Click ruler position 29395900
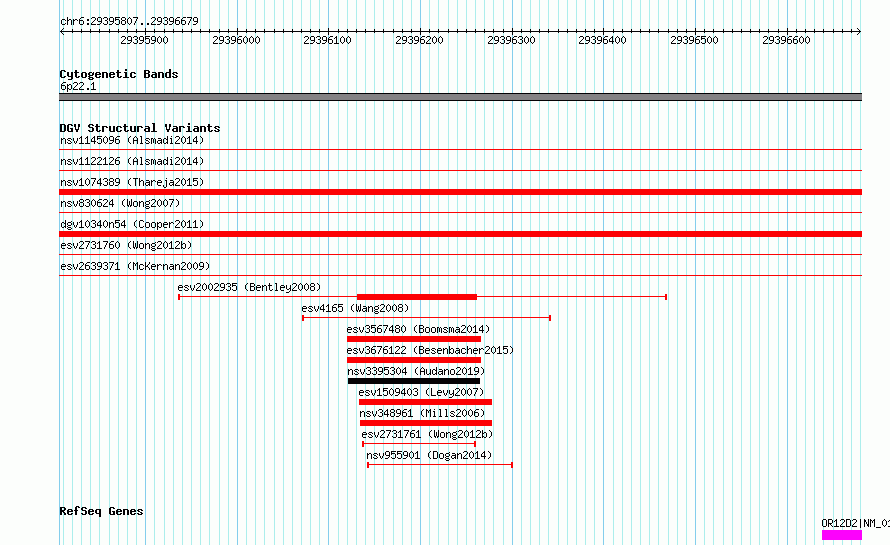Image resolution: width=890 pixels, height=545 pixels. coord(144,40)
